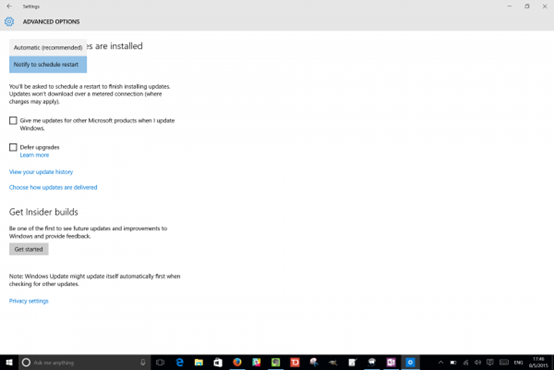Open Action Center notifications icon
This screenshot has height=370, width=554.
[x=490, y=362]
